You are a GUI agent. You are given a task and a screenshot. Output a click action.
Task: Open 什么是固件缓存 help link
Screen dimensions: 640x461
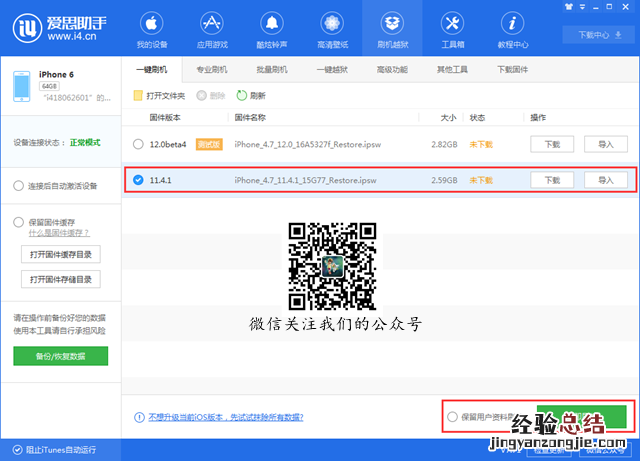click(59, 233)
